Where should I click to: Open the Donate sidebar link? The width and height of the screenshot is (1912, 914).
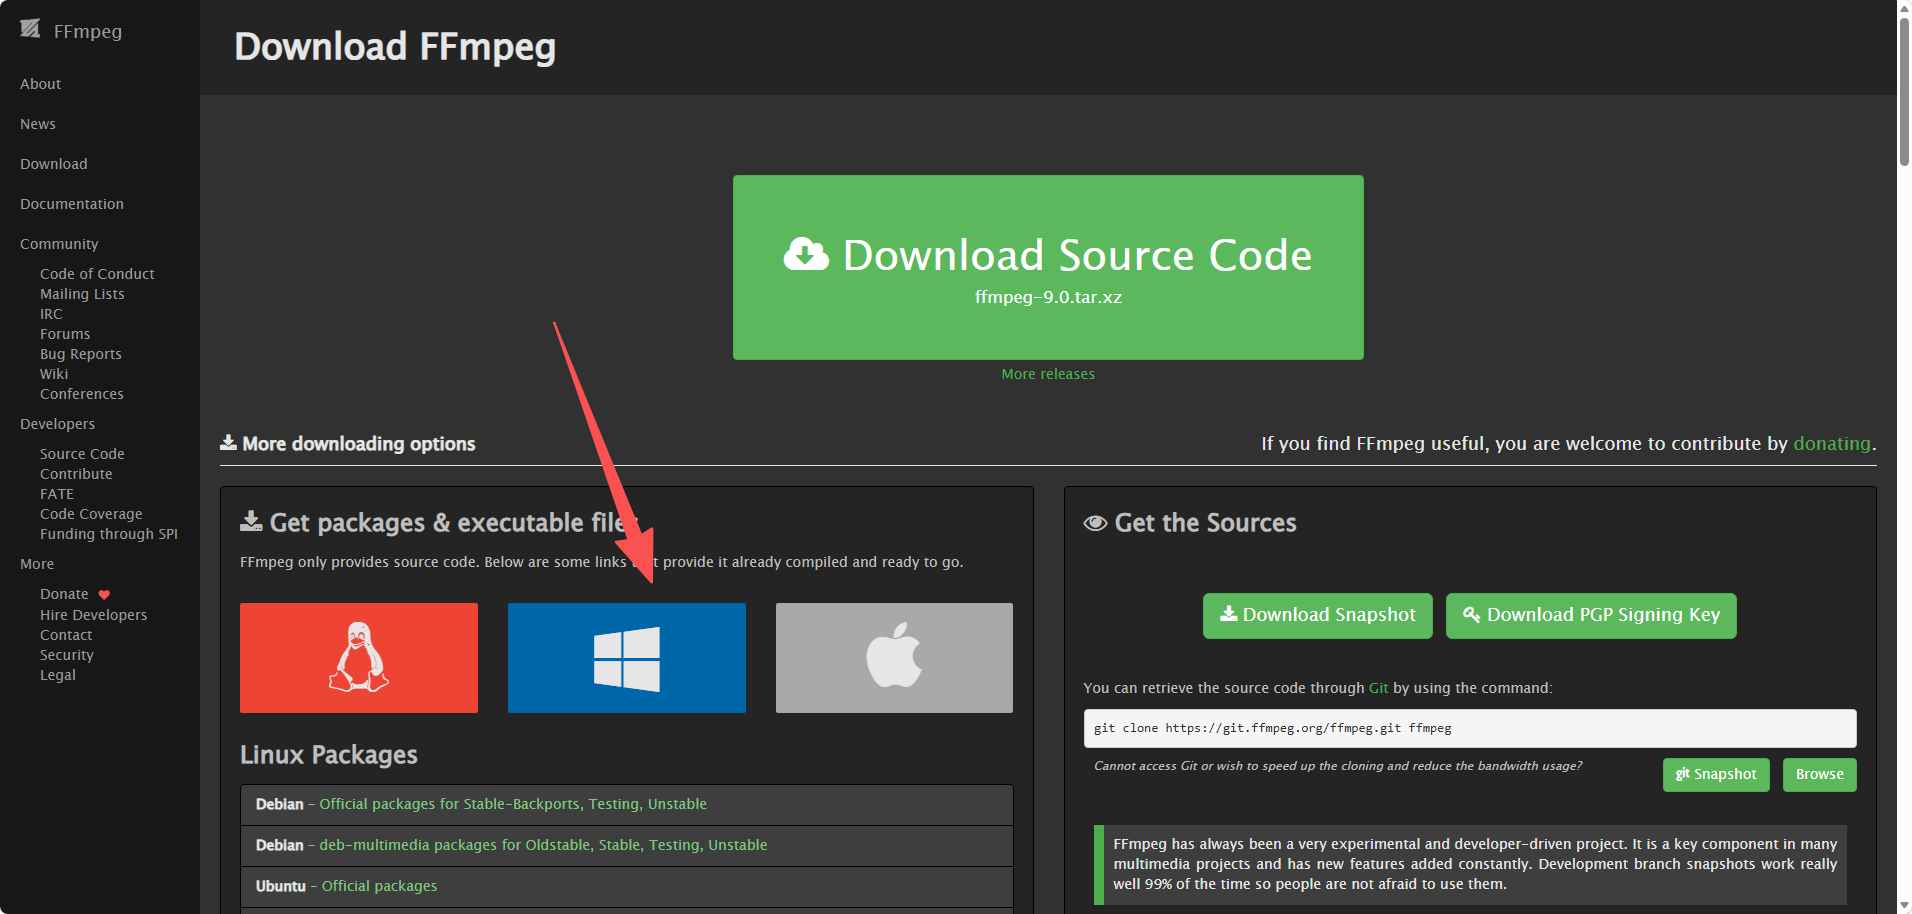[x=64, y=594]
